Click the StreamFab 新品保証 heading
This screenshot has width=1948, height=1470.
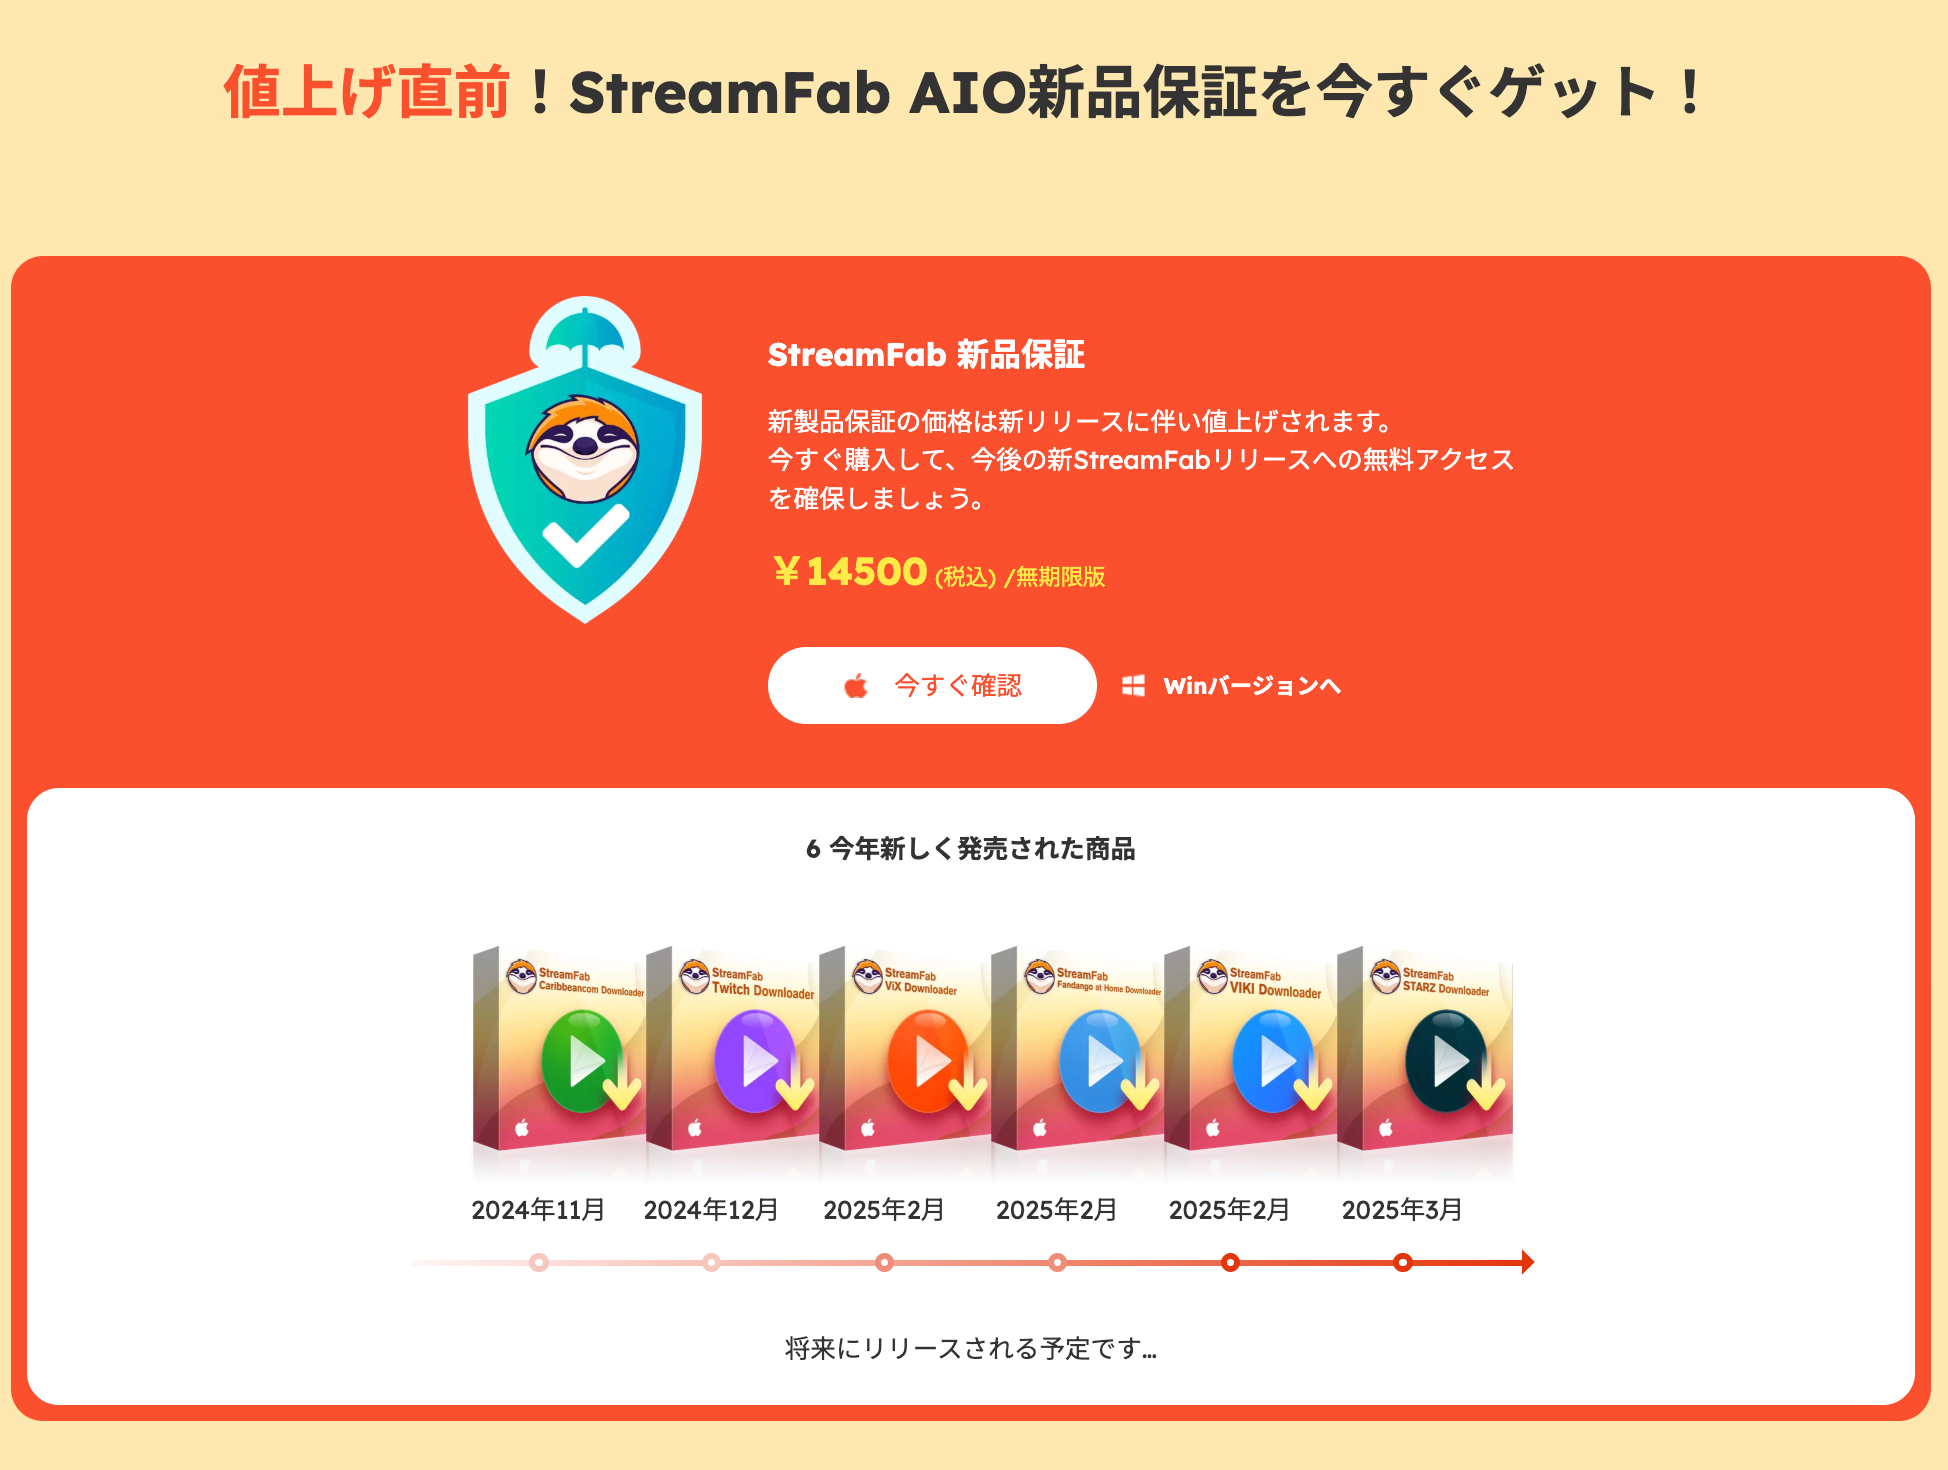[x=926, y=355]
